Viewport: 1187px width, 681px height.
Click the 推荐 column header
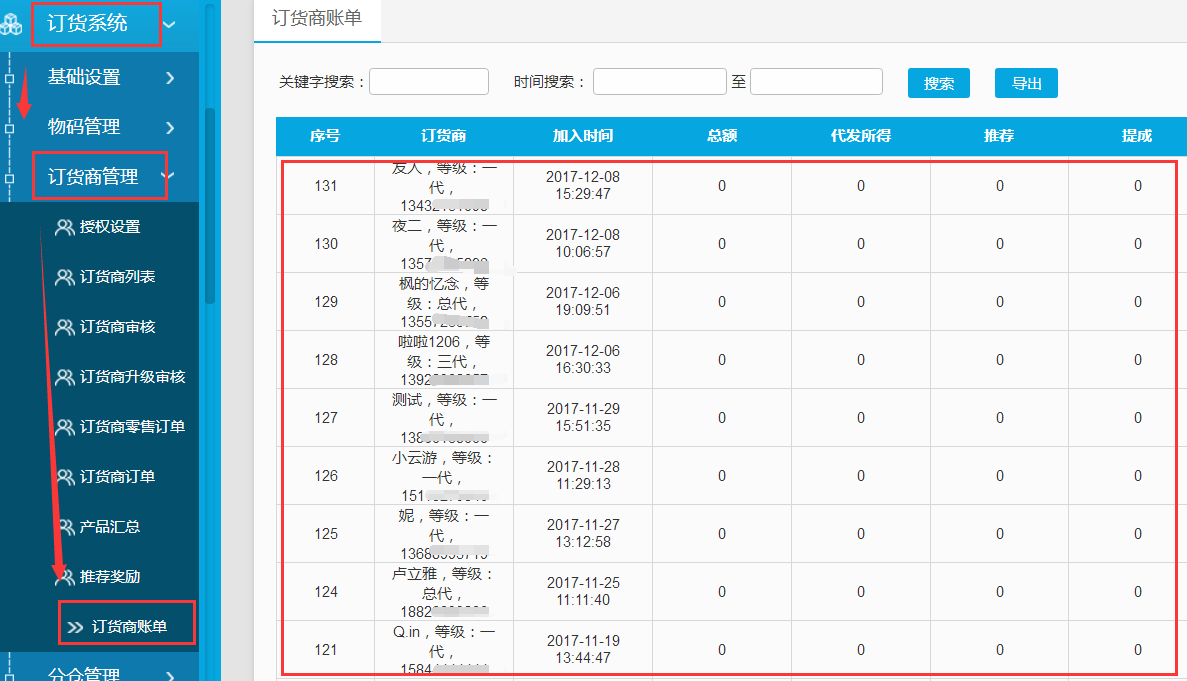(x=999, y=136)
